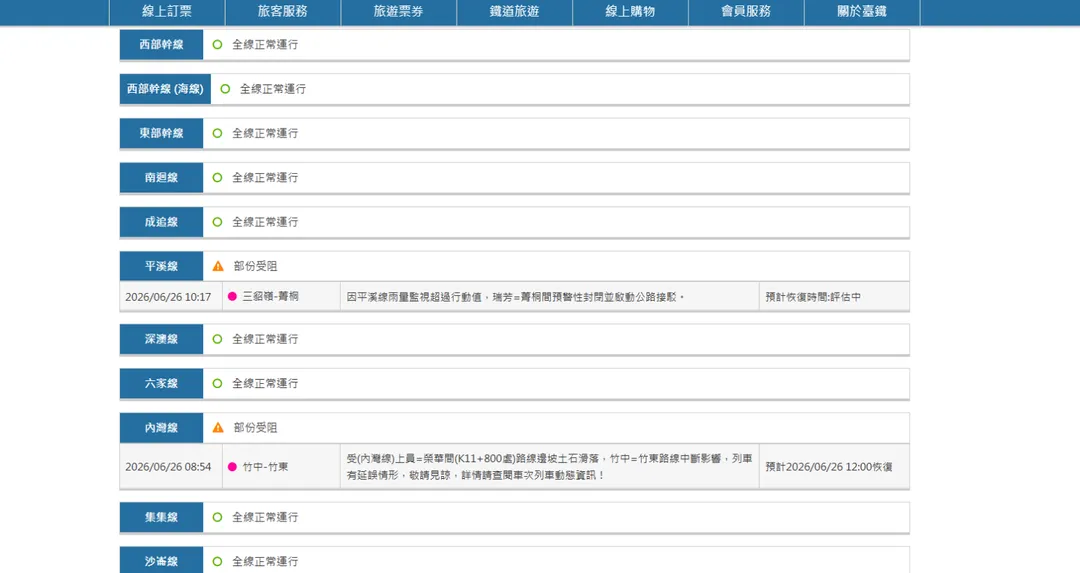Click the green status circle for 東部幹線
Viewport: 1080px width, 573px height.
coord(218,134)
